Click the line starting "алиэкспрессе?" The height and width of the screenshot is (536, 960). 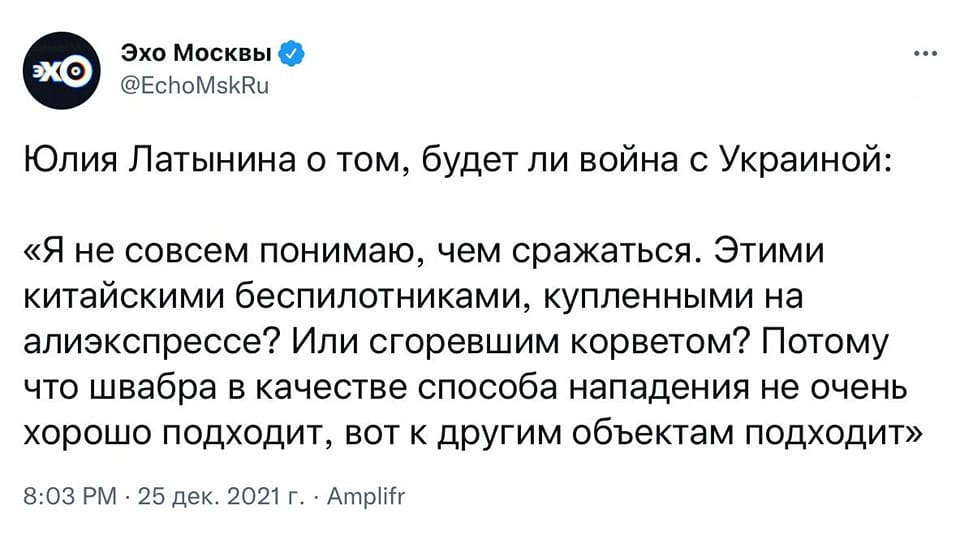[x=456, y=342]
